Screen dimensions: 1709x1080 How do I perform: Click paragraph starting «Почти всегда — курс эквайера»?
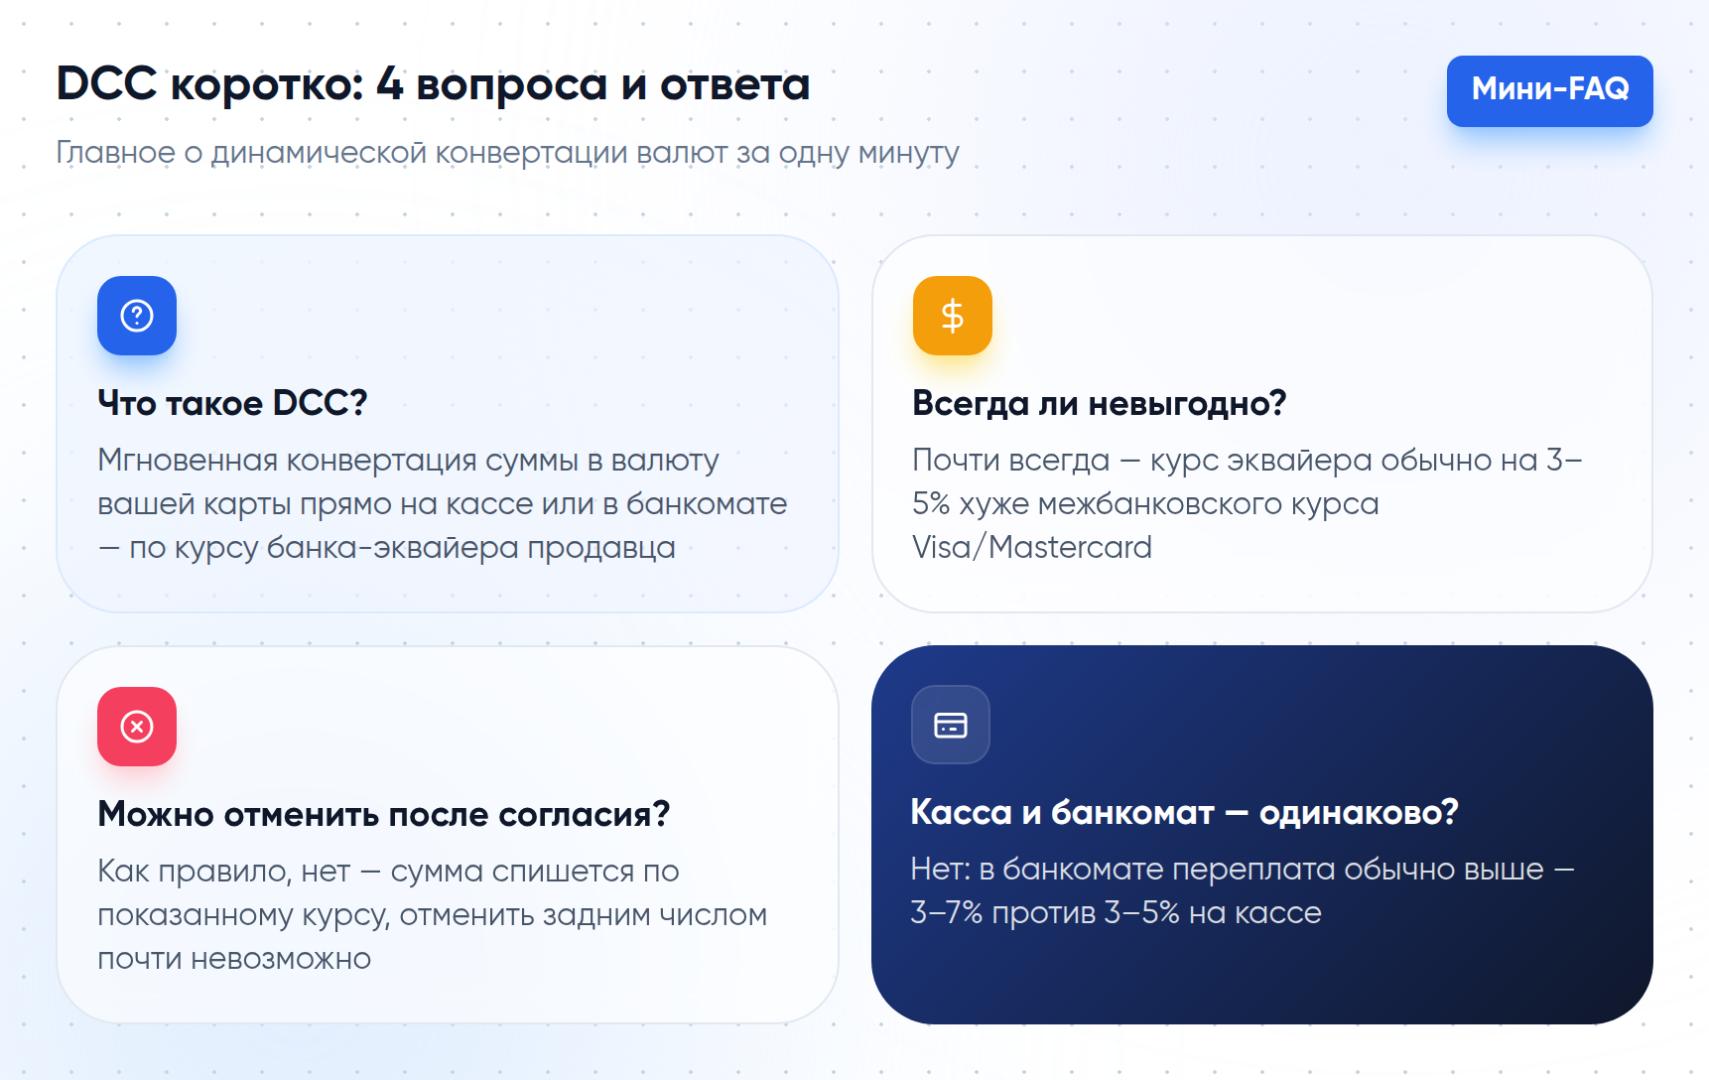(1246, 504)
